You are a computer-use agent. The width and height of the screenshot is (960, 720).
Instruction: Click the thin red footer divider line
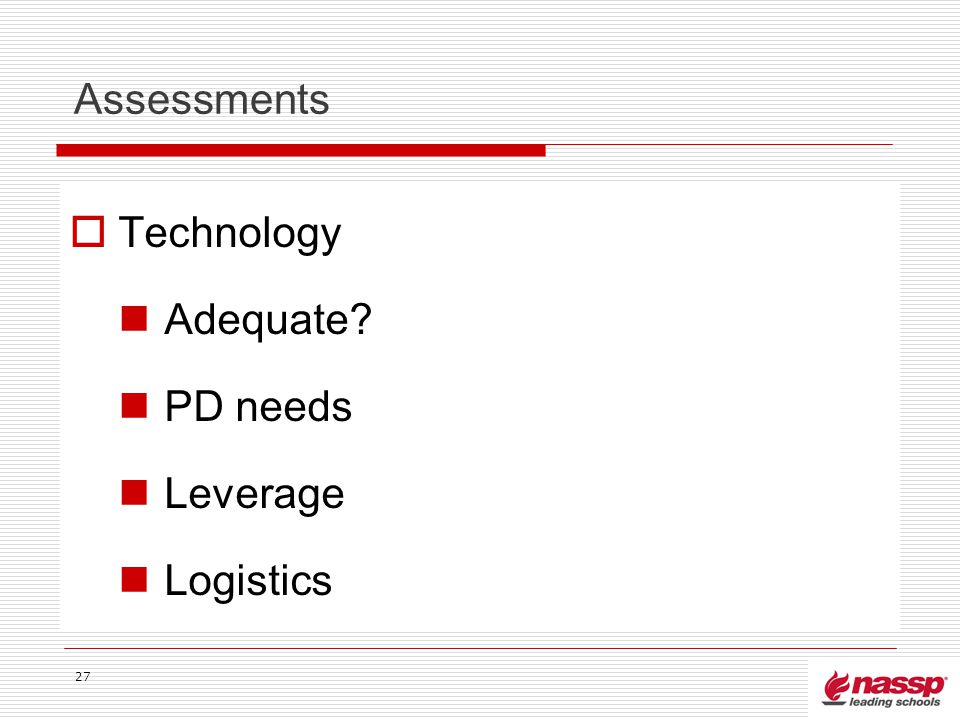pyautogui.click(x=480, y=648)
